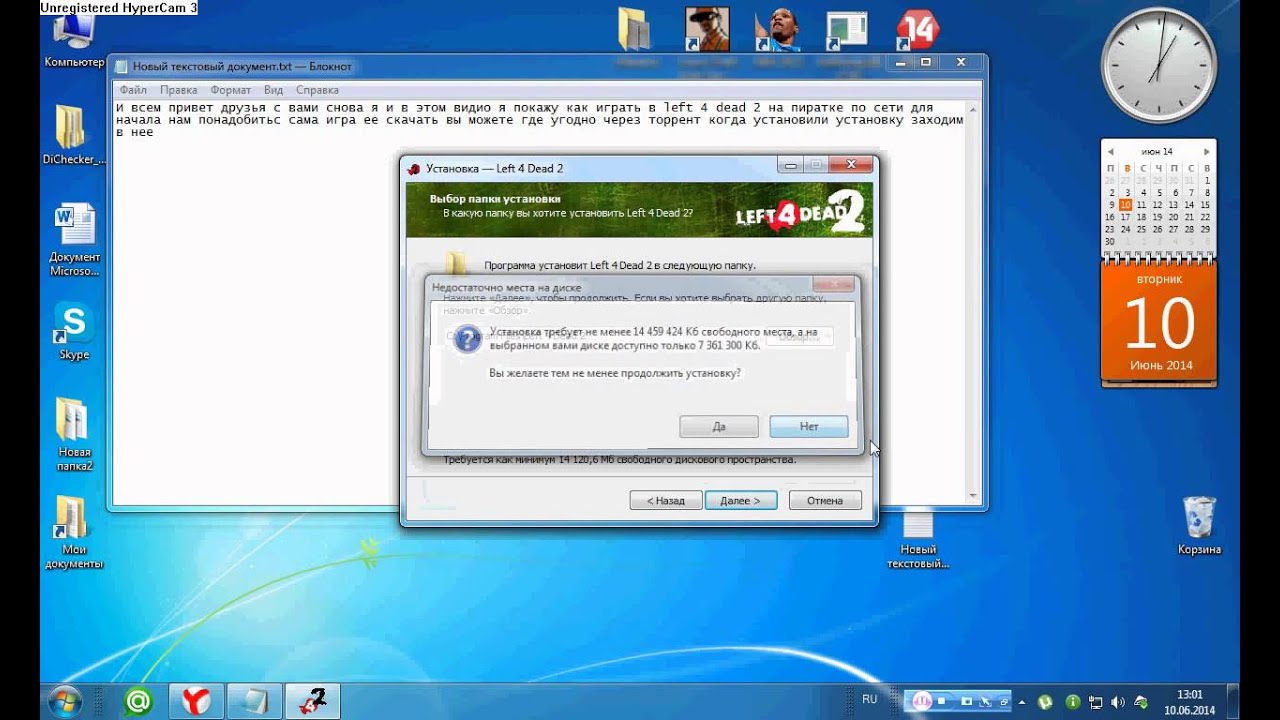The width and height of the screenshot is (1280, 720).
Task: Open Файл menu in Notepad
Action: coord(133,90)
